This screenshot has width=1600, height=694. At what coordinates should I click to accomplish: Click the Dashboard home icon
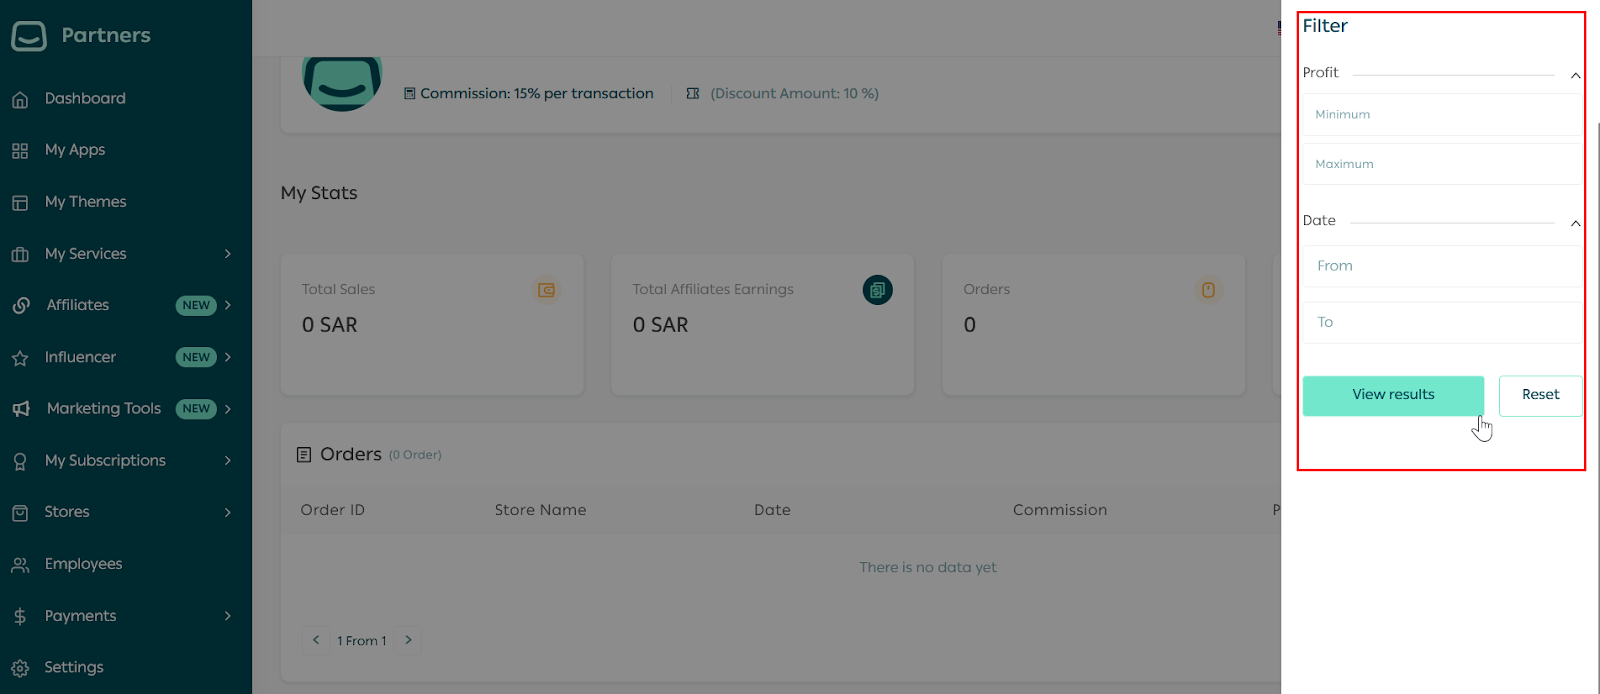tap(20, 99)
